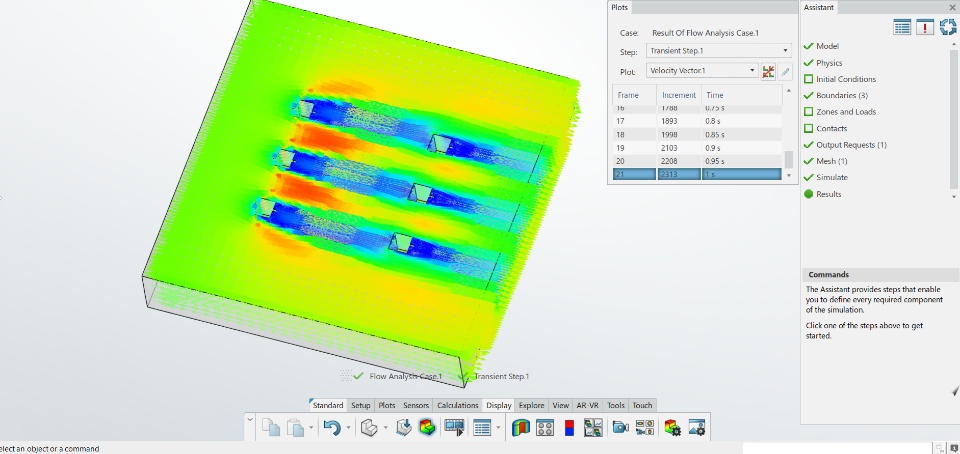The image size is (960, 454).
Task: Switch to the Explore tab
Action: pos(531,405)
